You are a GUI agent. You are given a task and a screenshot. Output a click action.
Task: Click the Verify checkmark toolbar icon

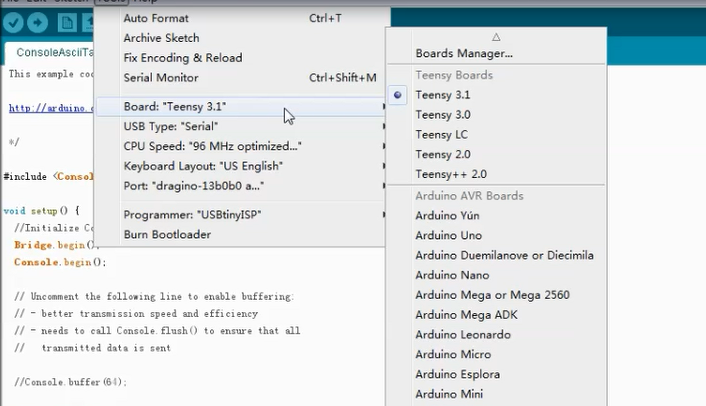[x=13, y=23]
